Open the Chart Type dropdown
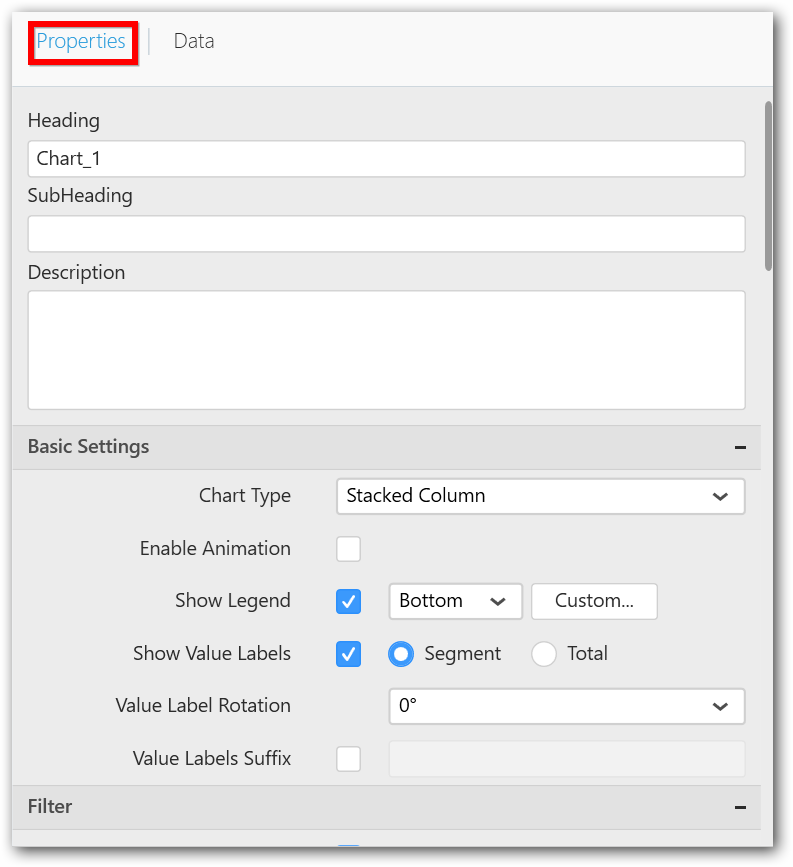Screen dimensions: 793x867 540,496
